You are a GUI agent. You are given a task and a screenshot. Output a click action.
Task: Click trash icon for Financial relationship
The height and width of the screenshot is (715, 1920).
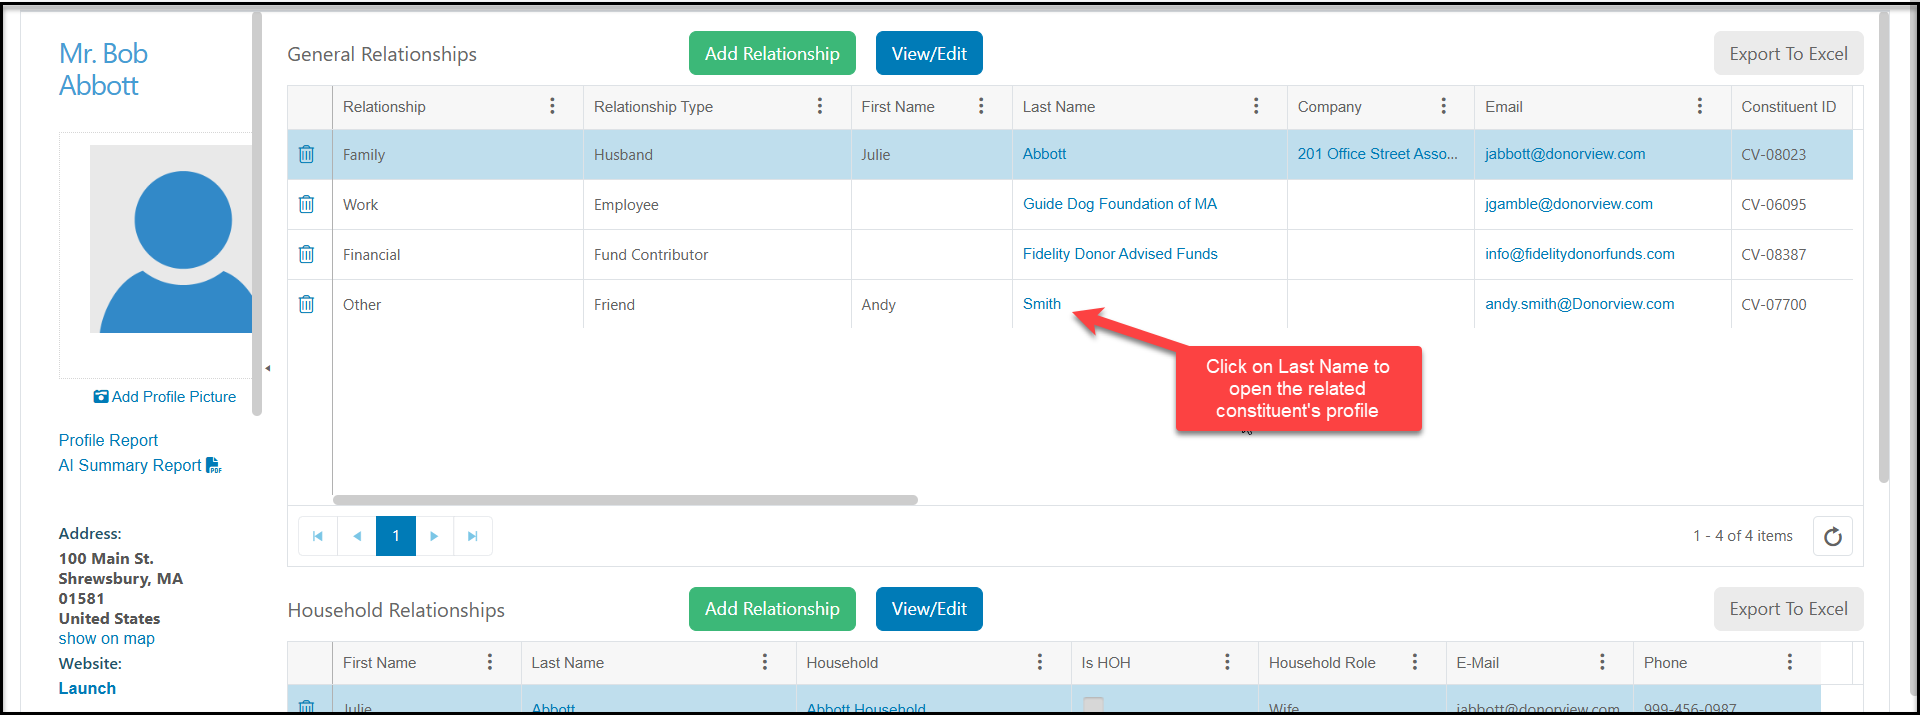pyautogui.click(x=306, y=254)
